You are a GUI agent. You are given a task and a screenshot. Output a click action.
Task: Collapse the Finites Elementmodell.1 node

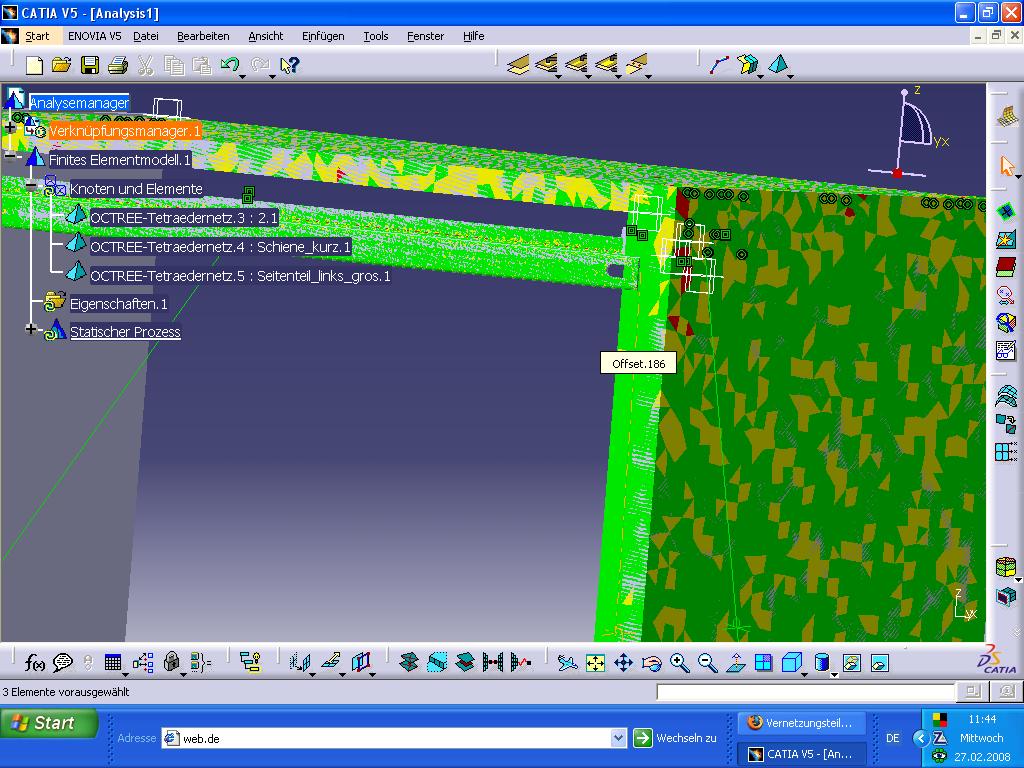click(10, 155)
